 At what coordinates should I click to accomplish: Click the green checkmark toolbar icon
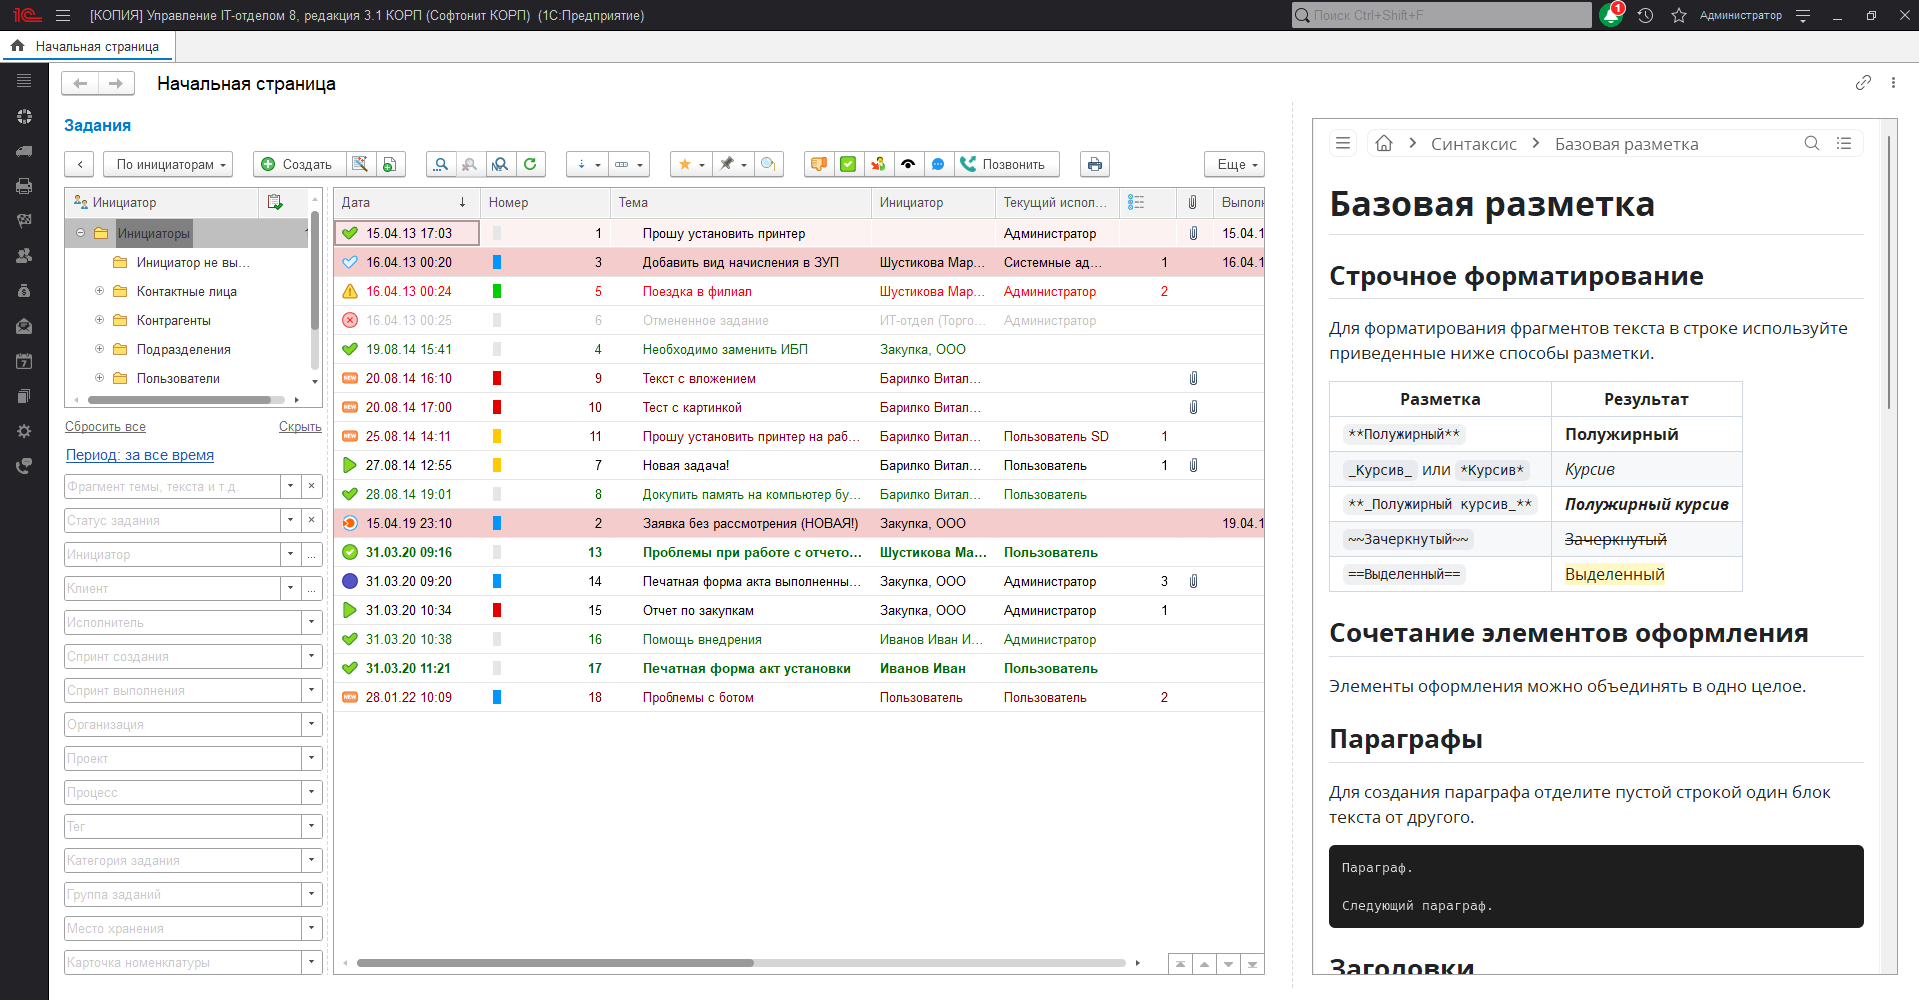[848, 164]
